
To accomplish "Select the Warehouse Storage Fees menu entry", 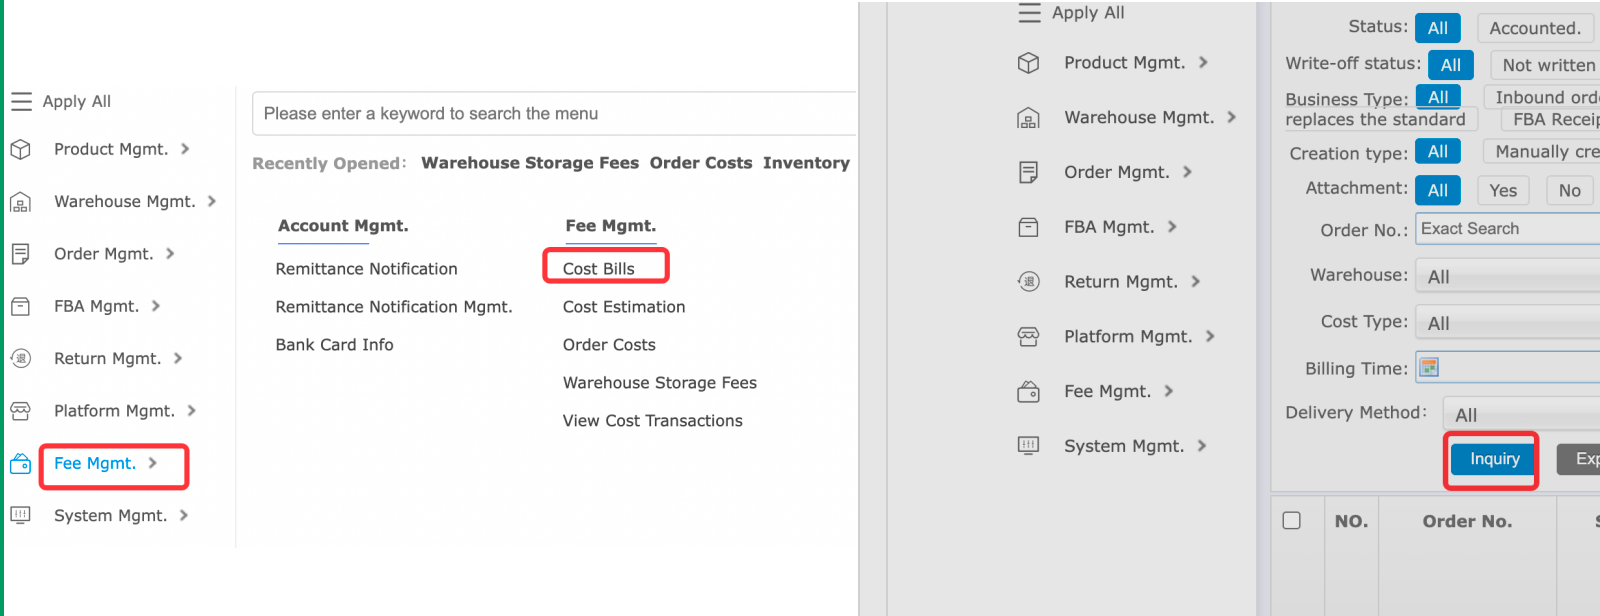I will click(x=659, y=383).
